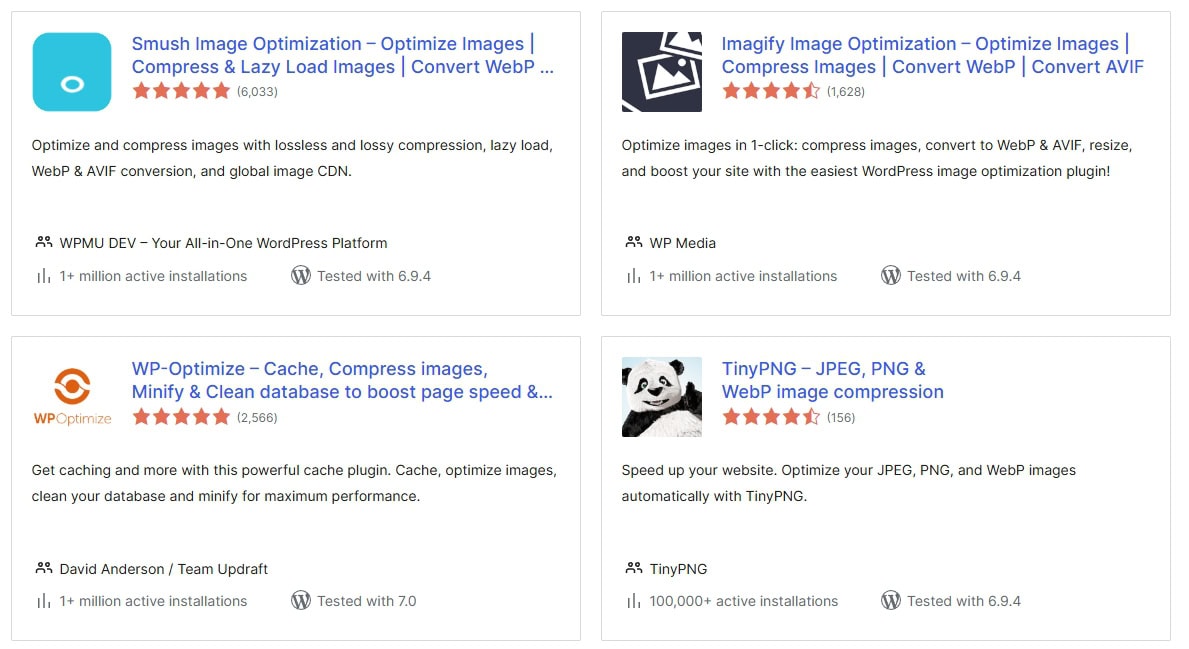The width and height of the screenshot is (1189, 649).
Task: Click the WordPress icon beside Smush's tested version
Action: tap(301, 275)
